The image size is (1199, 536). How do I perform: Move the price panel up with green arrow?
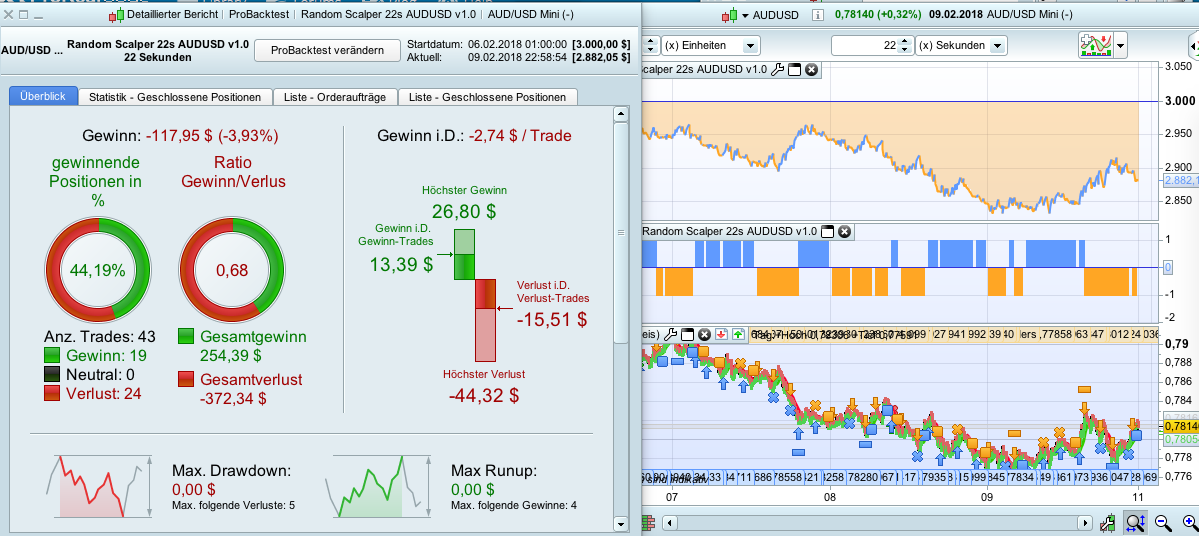click(x=738, y=334)
